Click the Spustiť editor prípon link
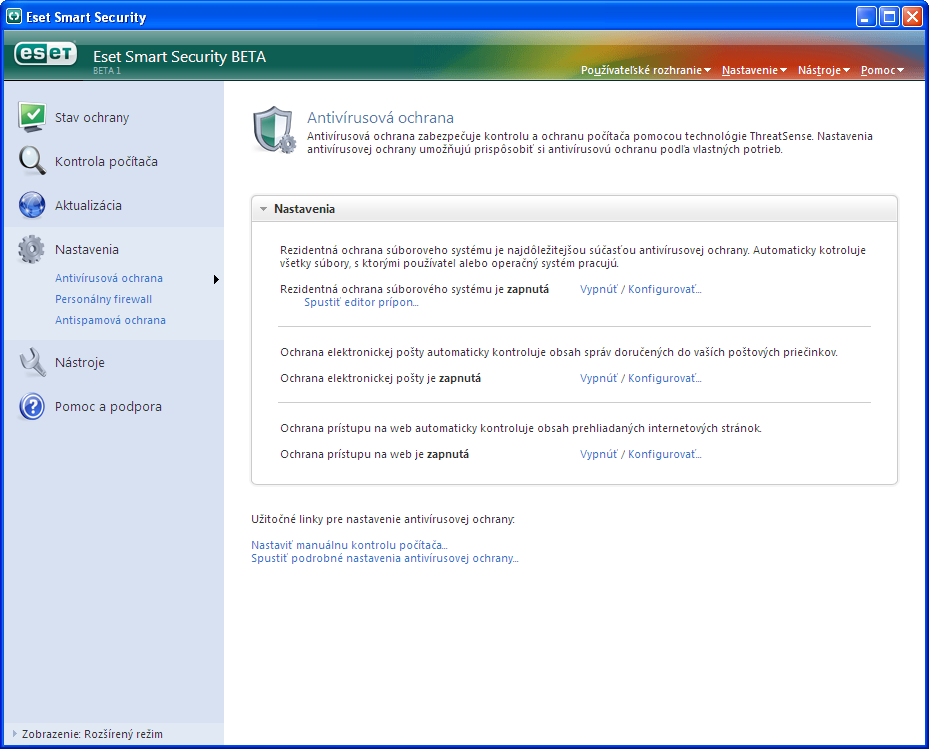Screen dimensions: 929x749 (x=361, y=302)
